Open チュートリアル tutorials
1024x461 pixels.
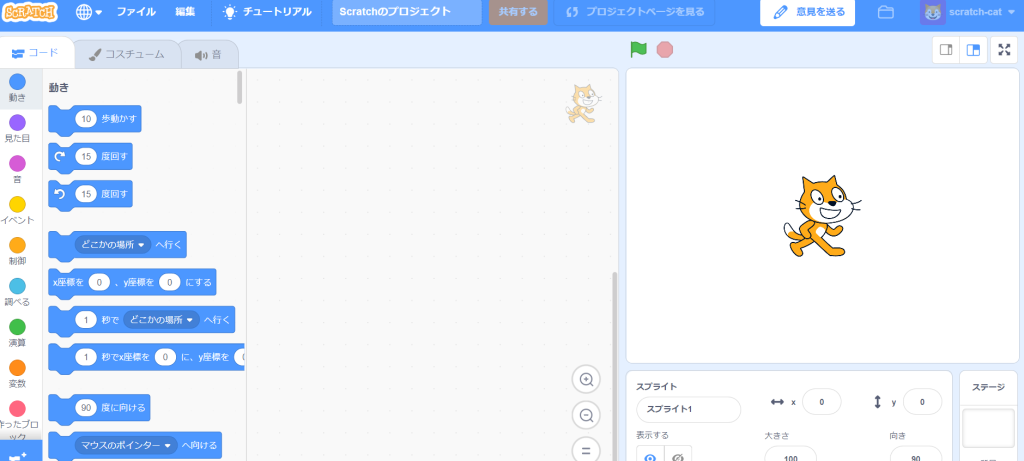pyautogui.click(x=267, y=12)
